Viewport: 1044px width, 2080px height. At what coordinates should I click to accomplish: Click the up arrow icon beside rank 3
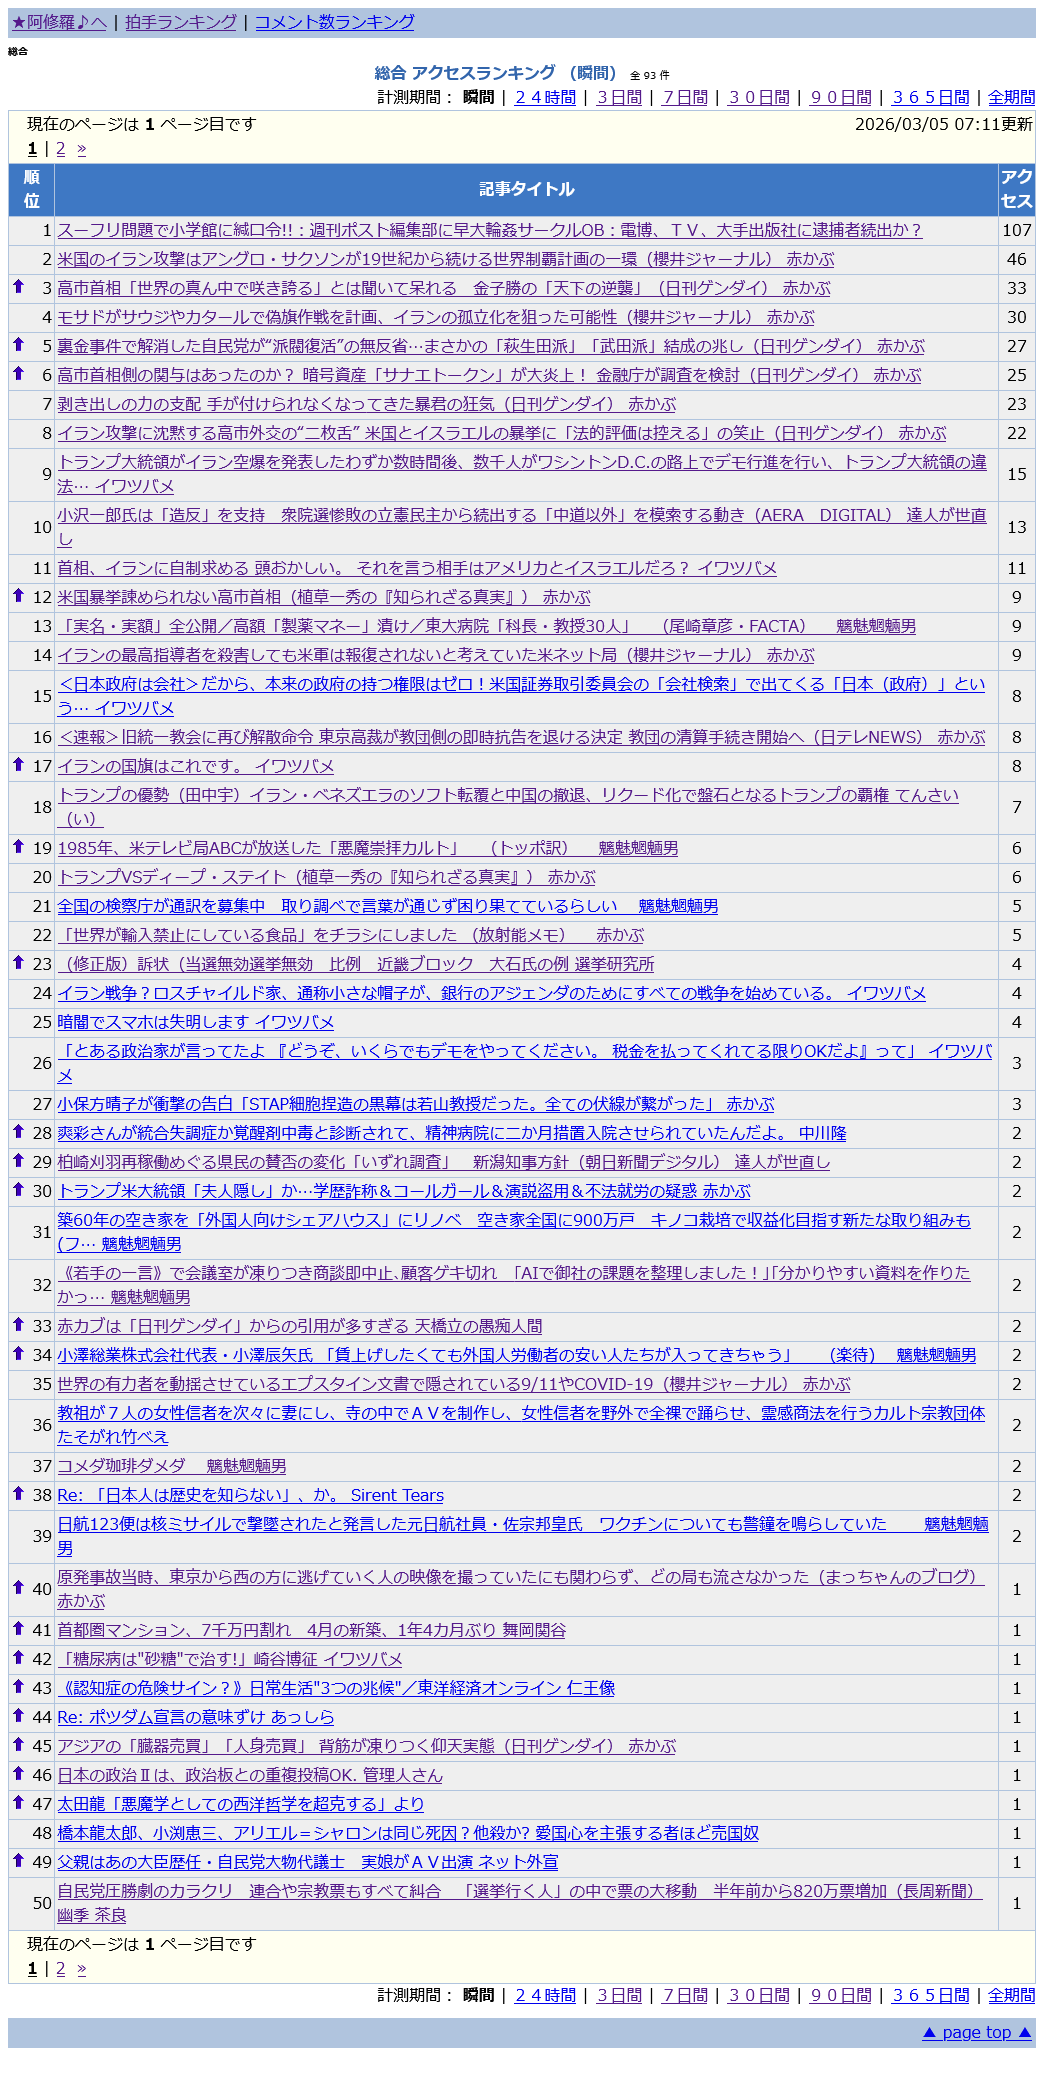18,287
